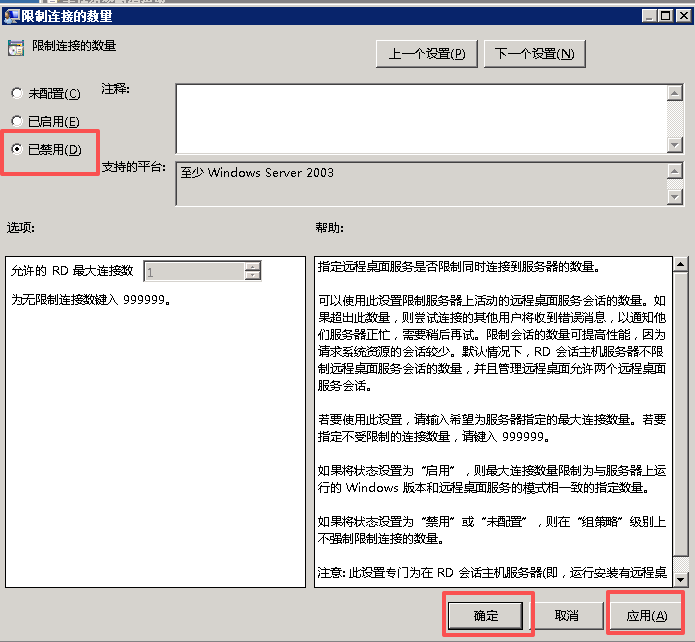695x642 pixels.
Task: Click the title bar system menu icon
Action: coord(11,15)
